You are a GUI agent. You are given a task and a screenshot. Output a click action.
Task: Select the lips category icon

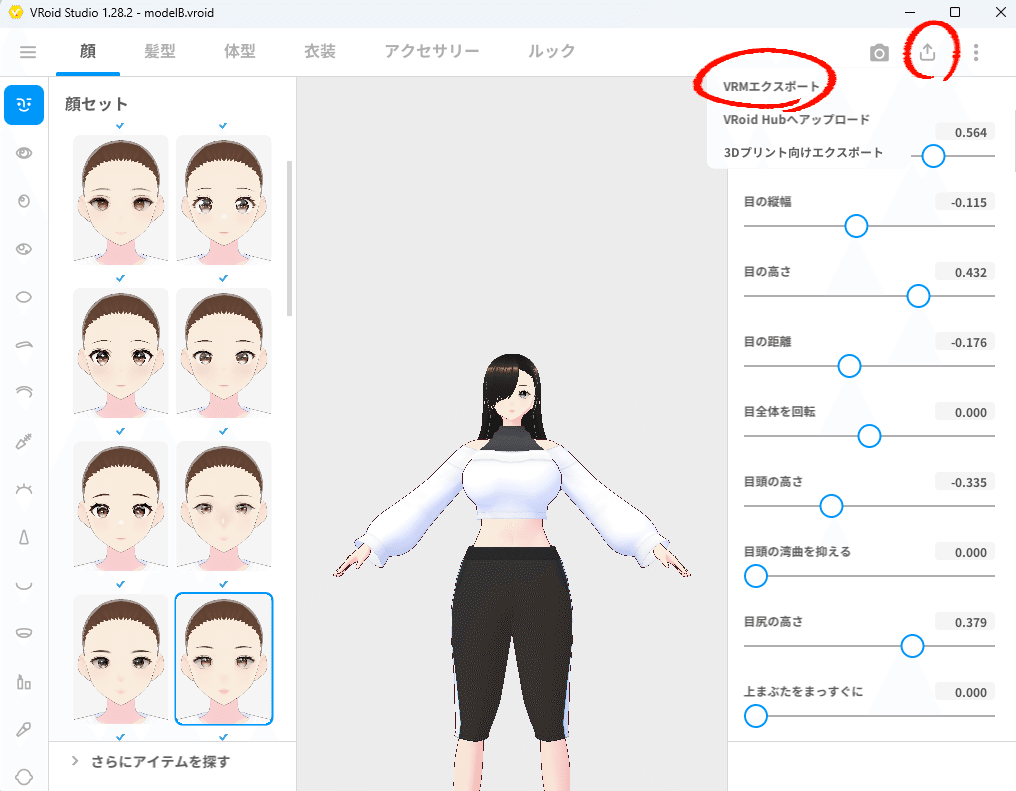click(x=24, y=633)
